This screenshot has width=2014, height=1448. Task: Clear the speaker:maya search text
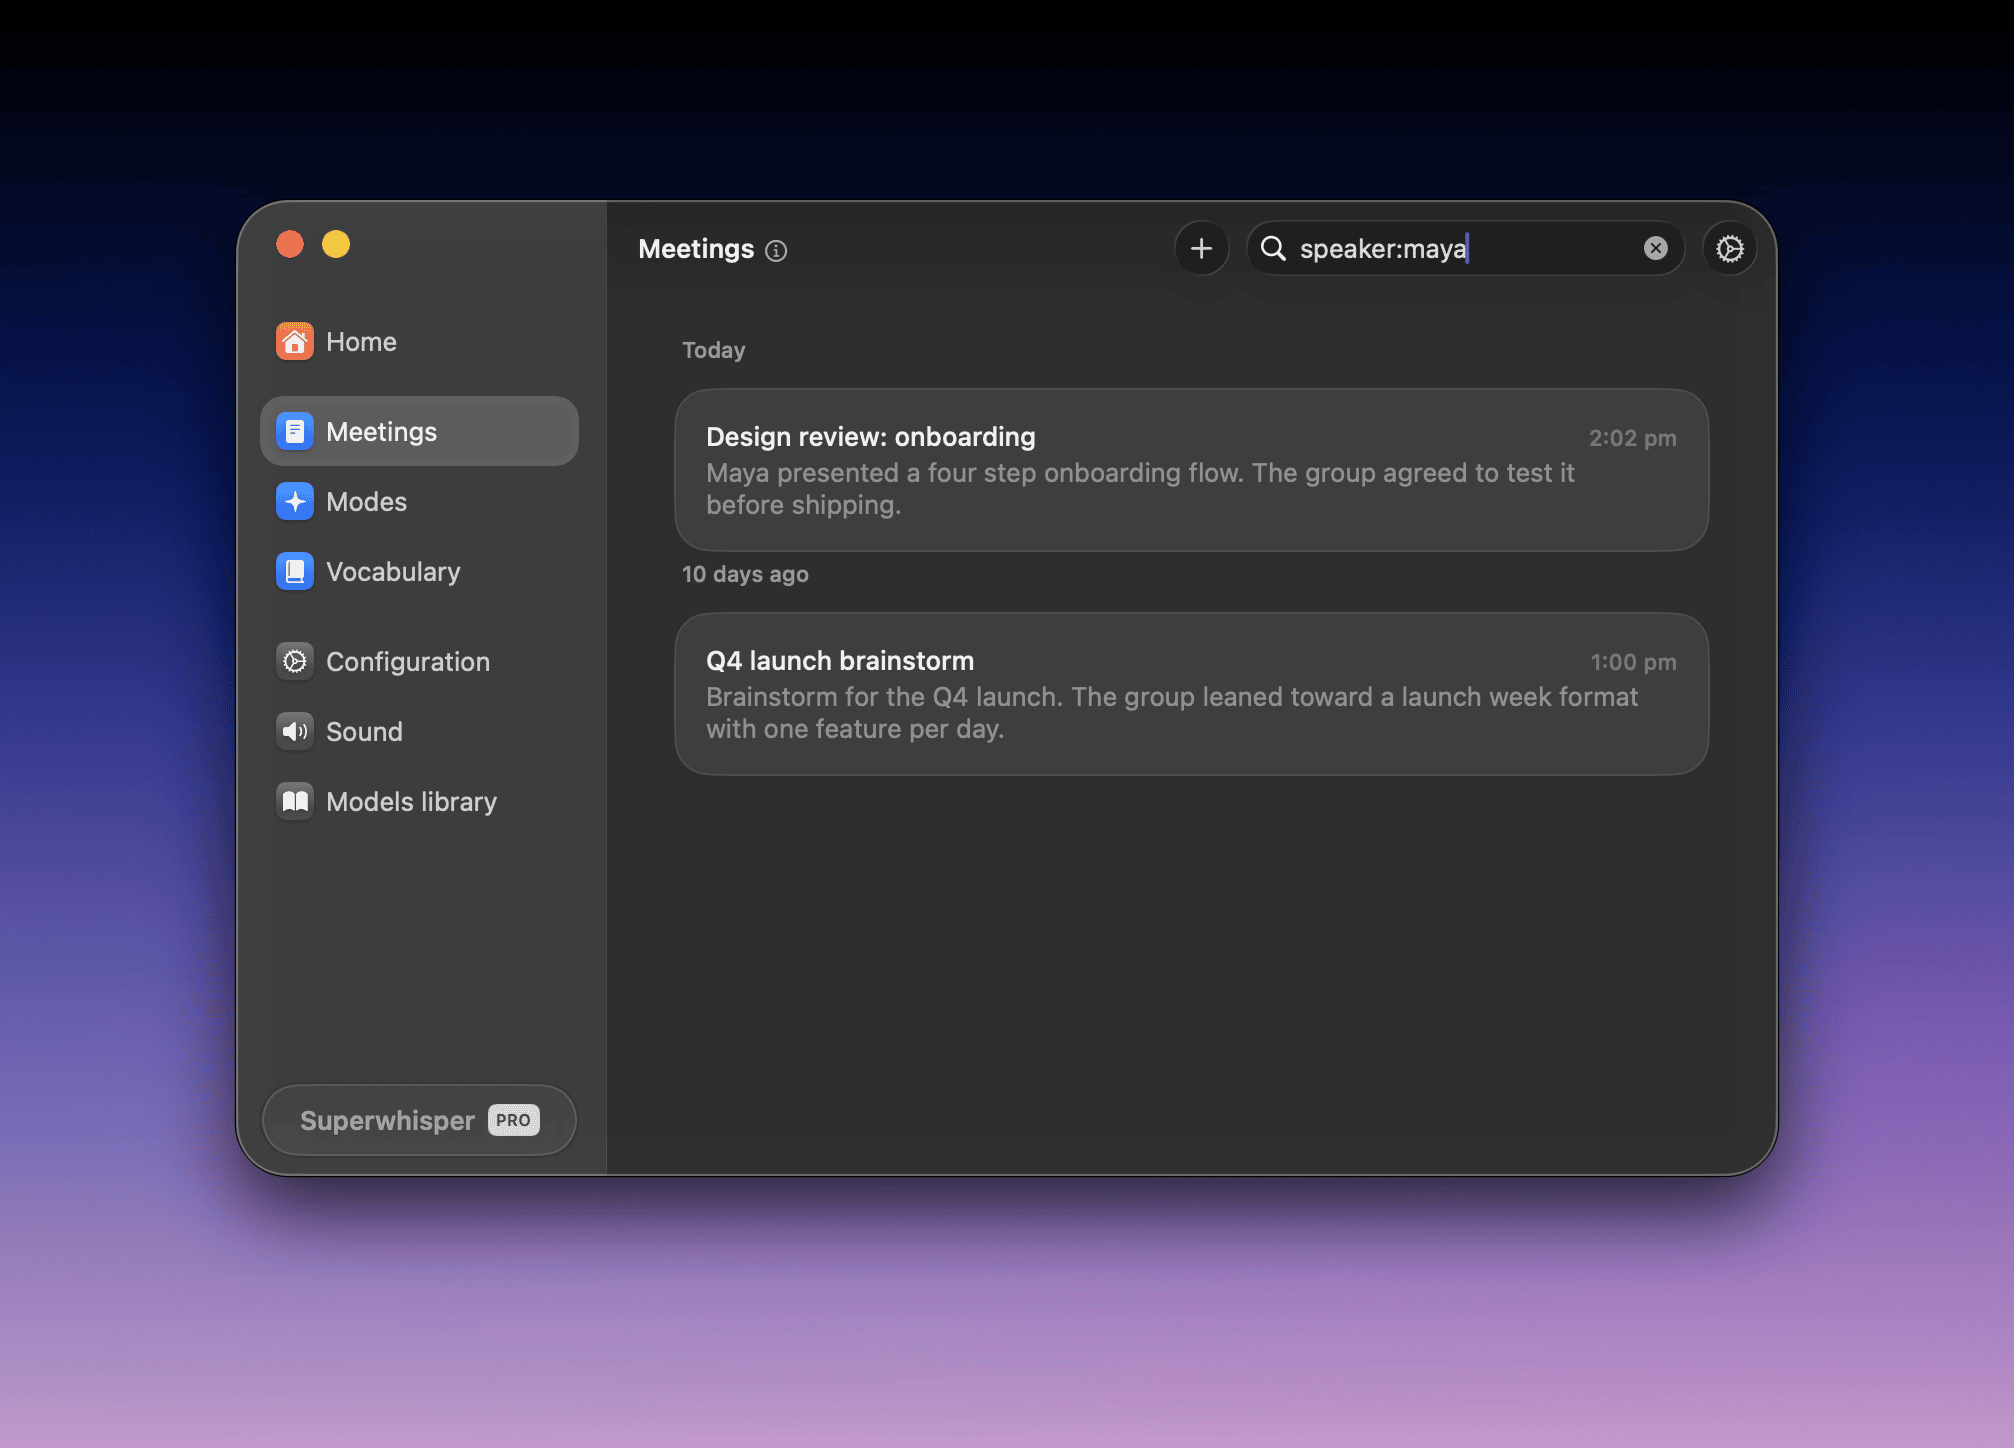pyautogui.click(x=1656, y=248)
